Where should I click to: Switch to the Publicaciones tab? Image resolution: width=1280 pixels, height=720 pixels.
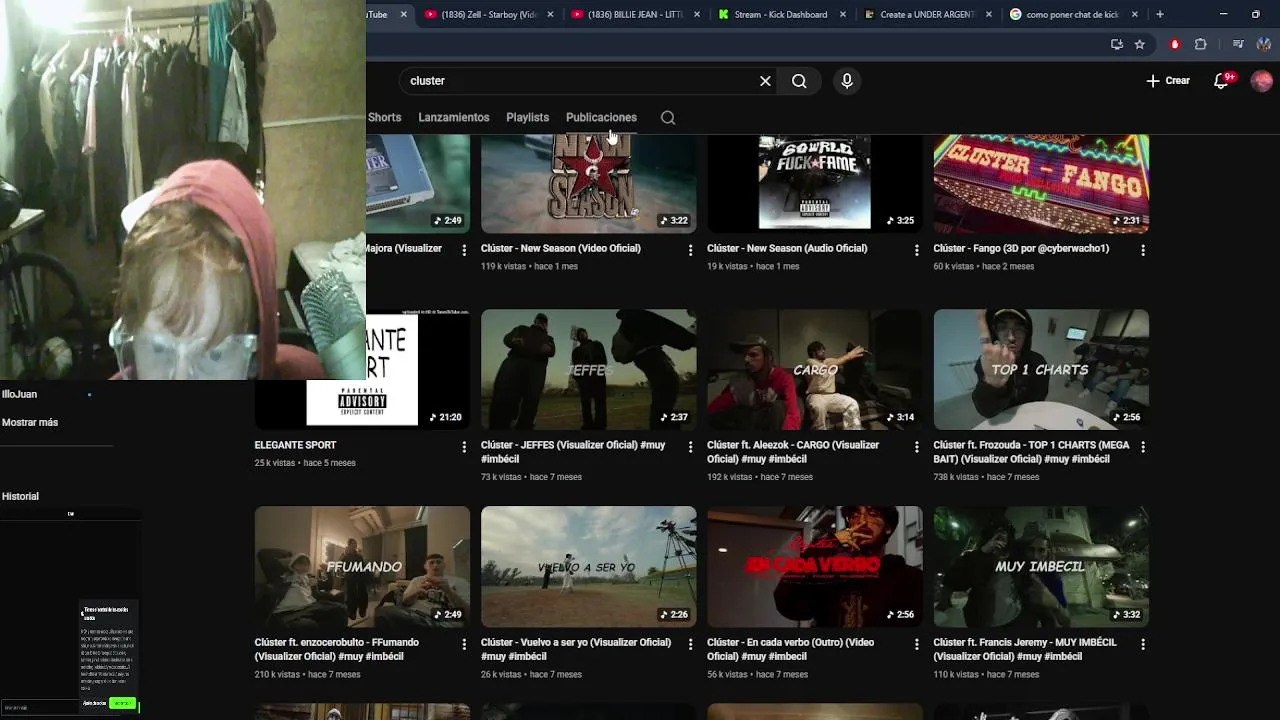[x=601, y=117]
